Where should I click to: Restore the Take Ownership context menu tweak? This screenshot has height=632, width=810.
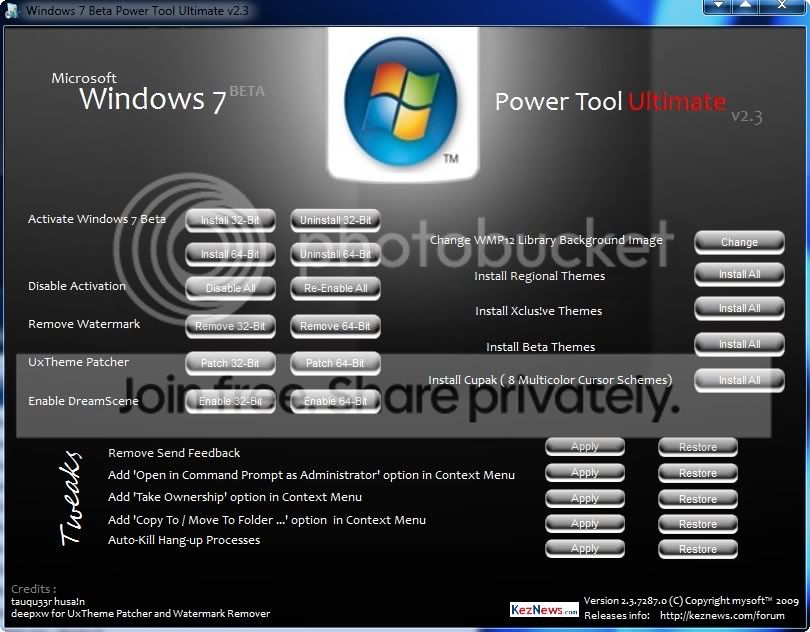pos(697,499)
